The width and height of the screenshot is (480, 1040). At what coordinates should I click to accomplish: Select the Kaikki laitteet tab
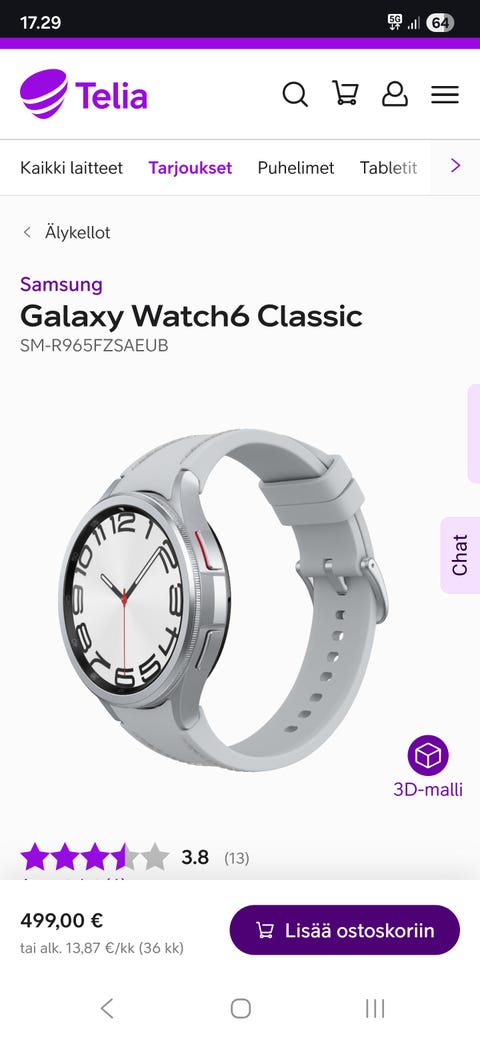[72, 168]
